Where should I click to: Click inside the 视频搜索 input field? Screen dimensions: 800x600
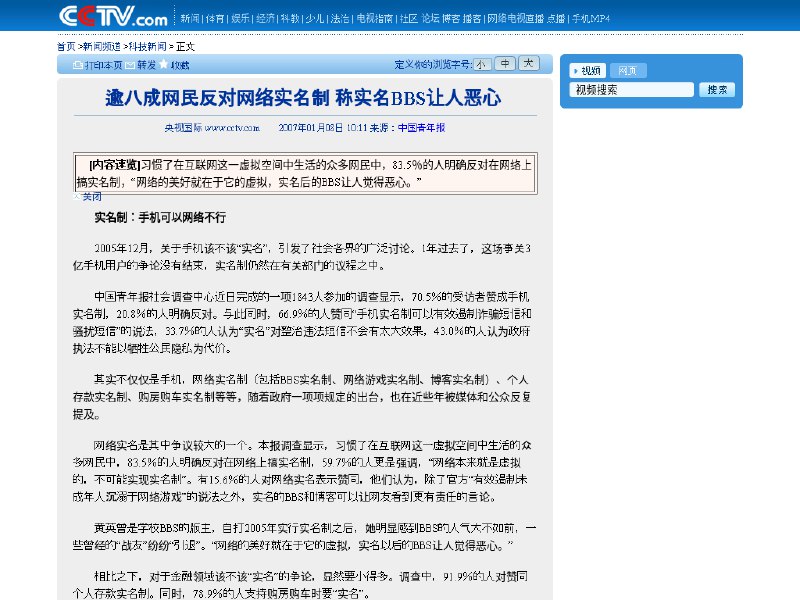(630, 89)
